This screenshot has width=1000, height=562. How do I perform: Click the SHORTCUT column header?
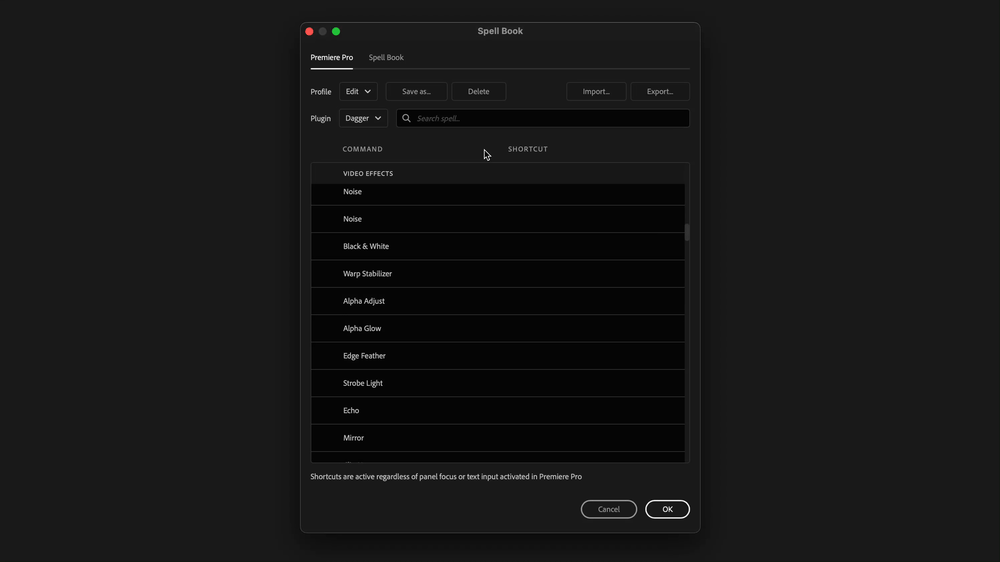(x=527, y=149)
